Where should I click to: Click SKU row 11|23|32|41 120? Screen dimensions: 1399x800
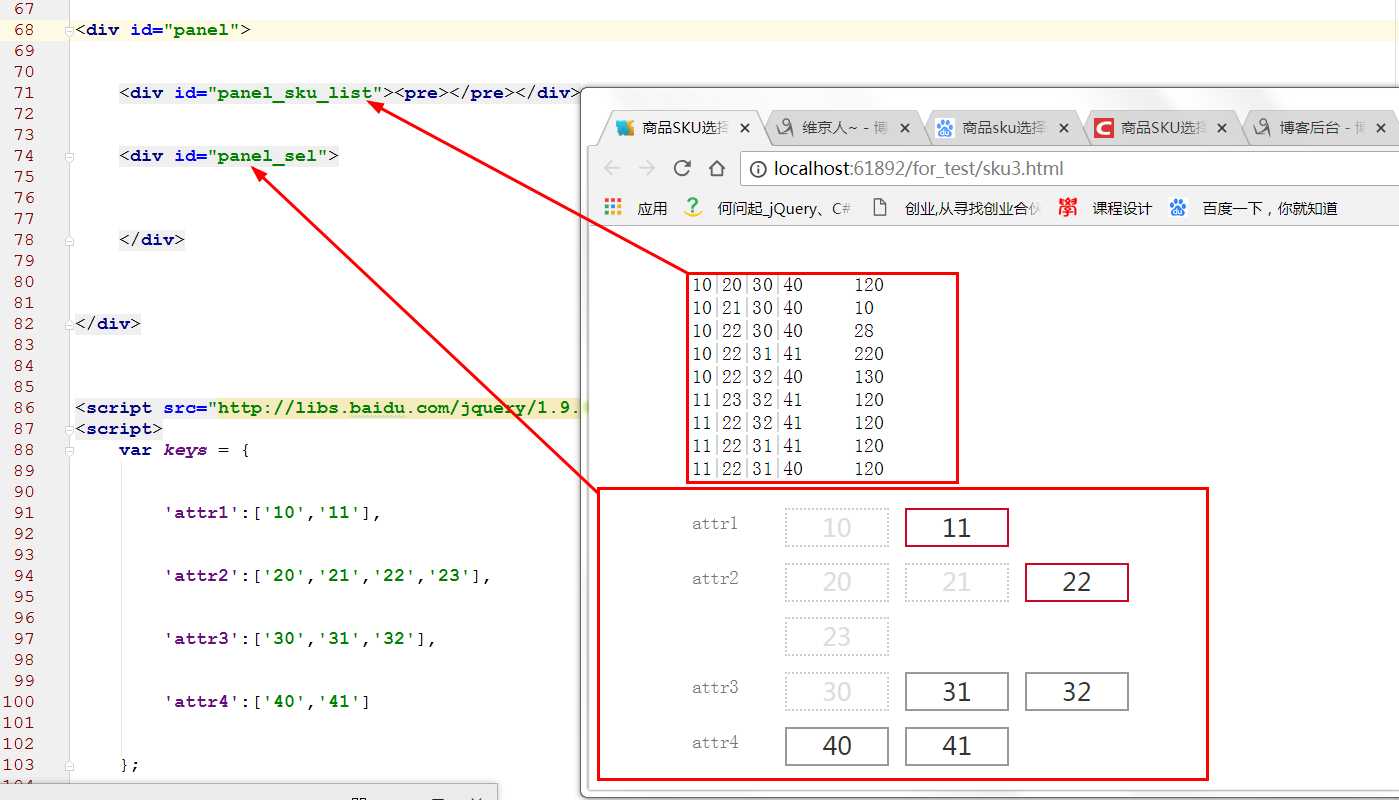click(788, 400)
